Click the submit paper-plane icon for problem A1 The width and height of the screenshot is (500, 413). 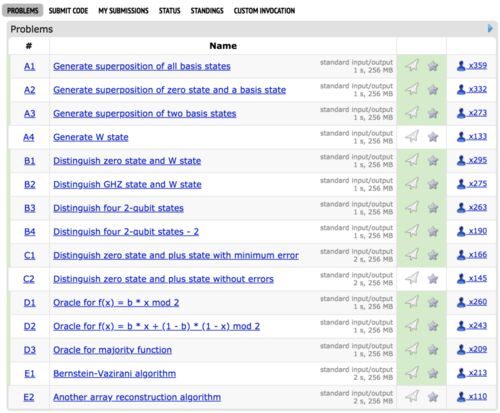point(412,65)
